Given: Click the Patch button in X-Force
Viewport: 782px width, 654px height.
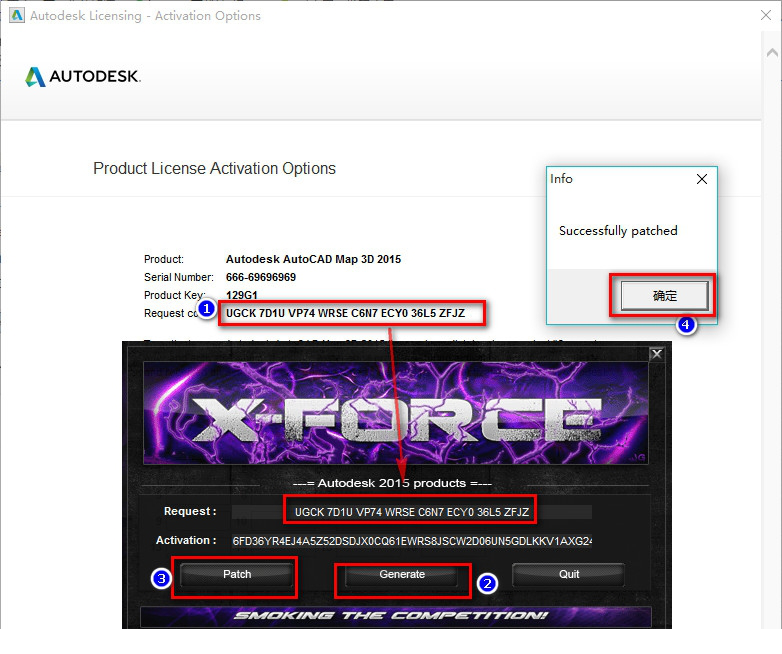Looking at the screenshot, I should [x=237, y=575].
